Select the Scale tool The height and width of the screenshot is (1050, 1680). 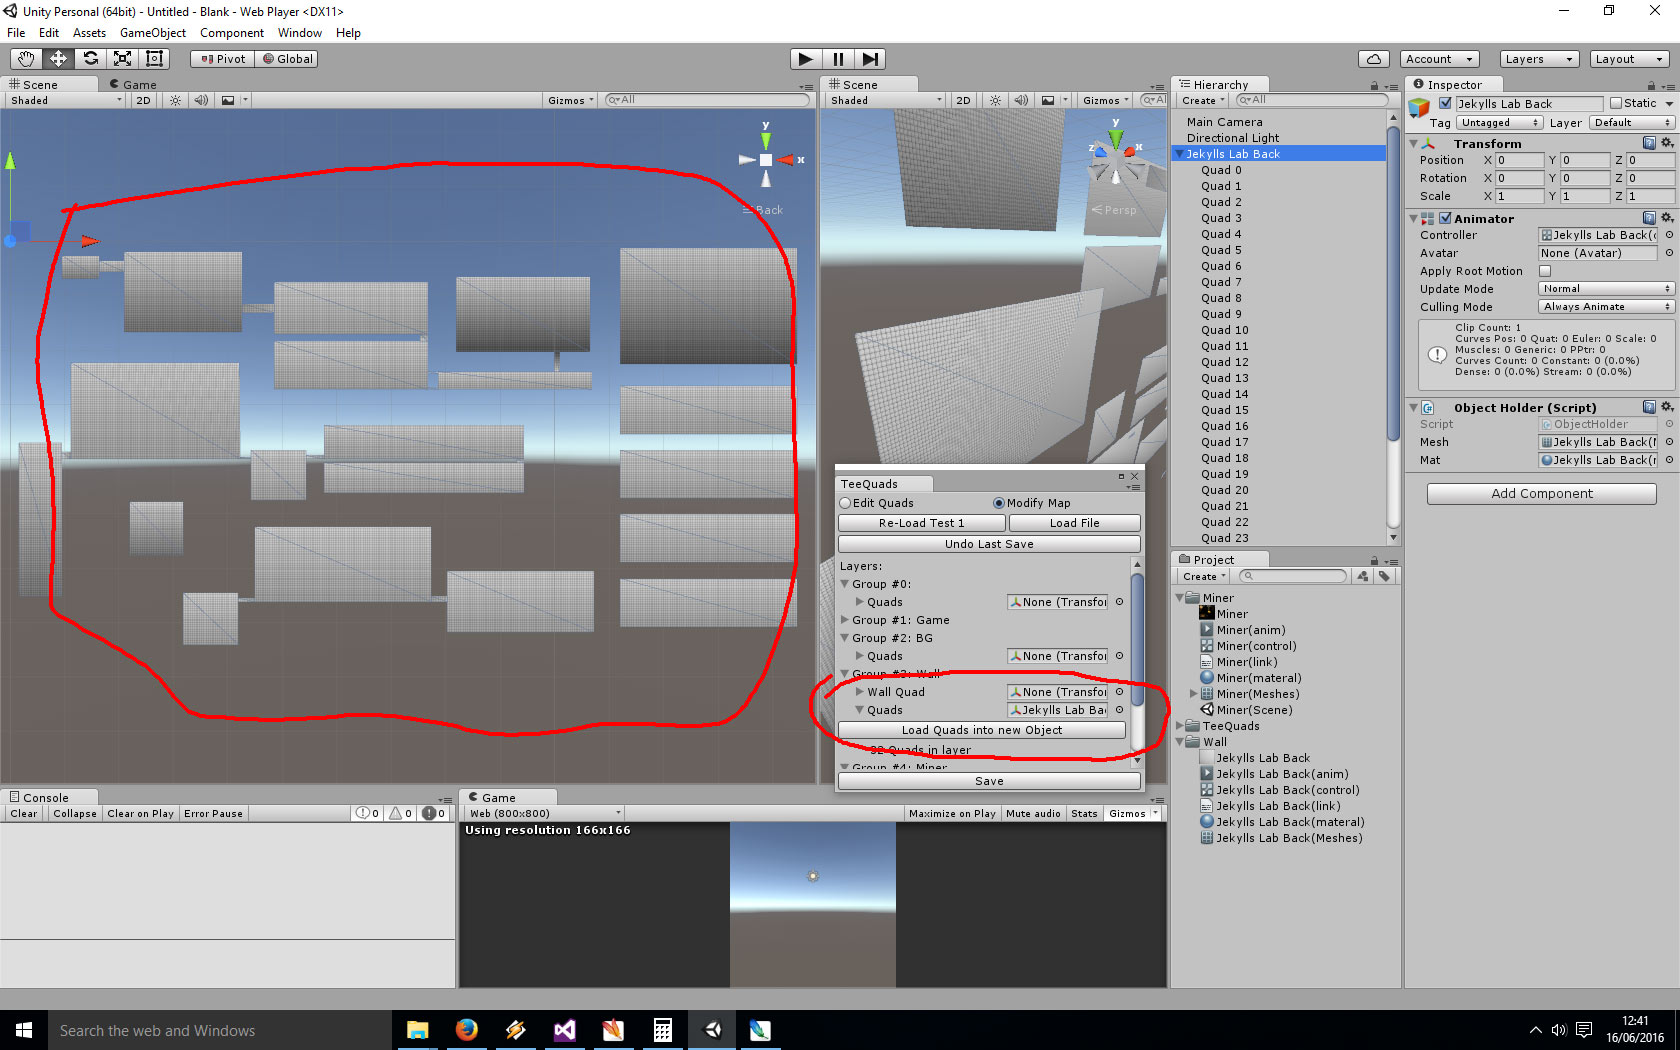pyautogui.click(x=122, y=59)
